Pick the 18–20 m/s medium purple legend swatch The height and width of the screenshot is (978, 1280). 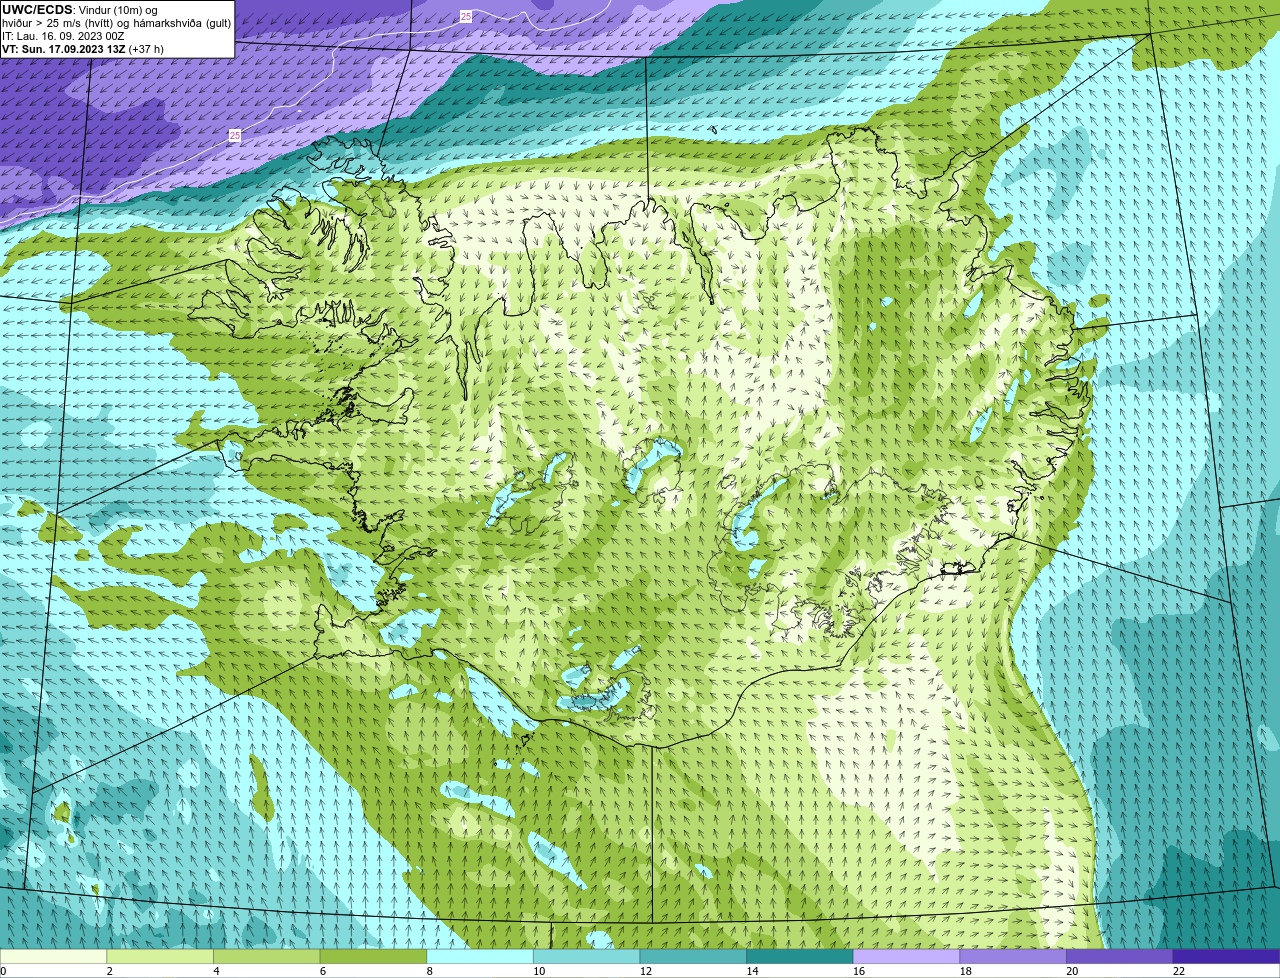coord(1013,957)
